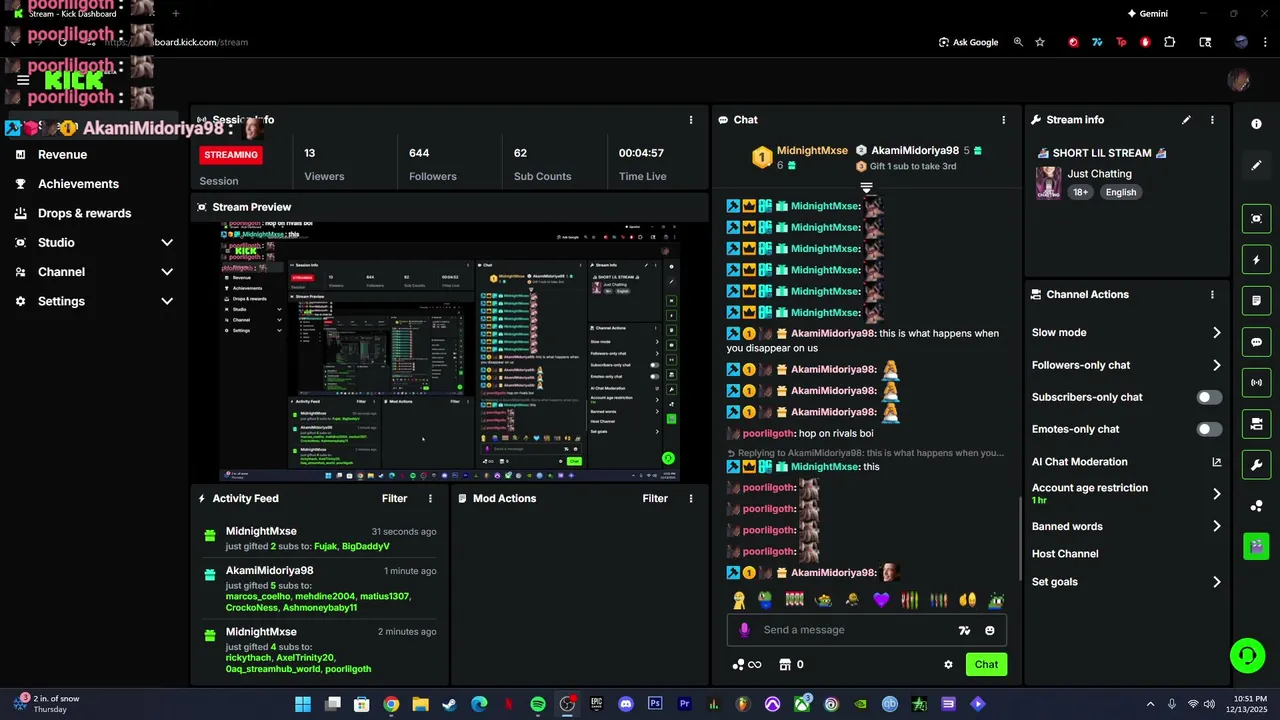Select the purple heart emote
The image size is (1280, 720).
point(881,600)
